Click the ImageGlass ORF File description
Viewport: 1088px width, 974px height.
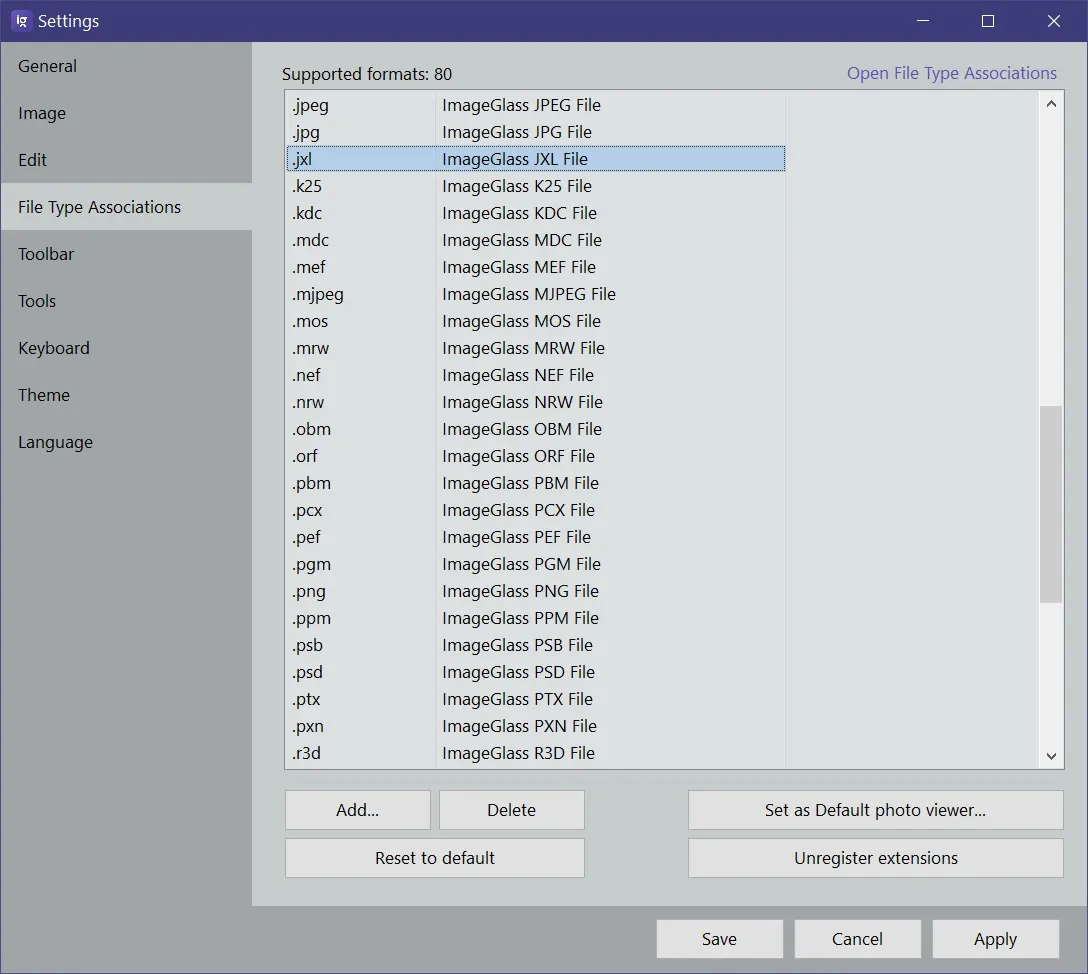tap(518, 456)
